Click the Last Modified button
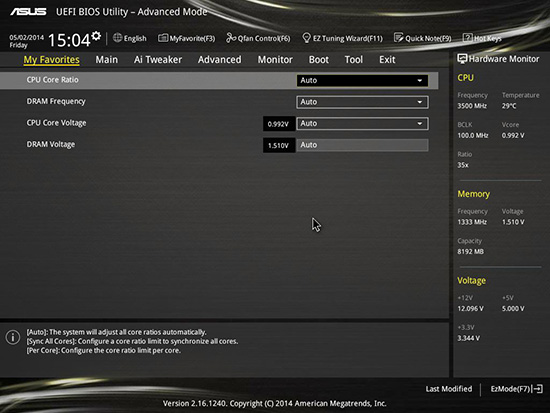The image size is (550, 413). tap(449, 389)
